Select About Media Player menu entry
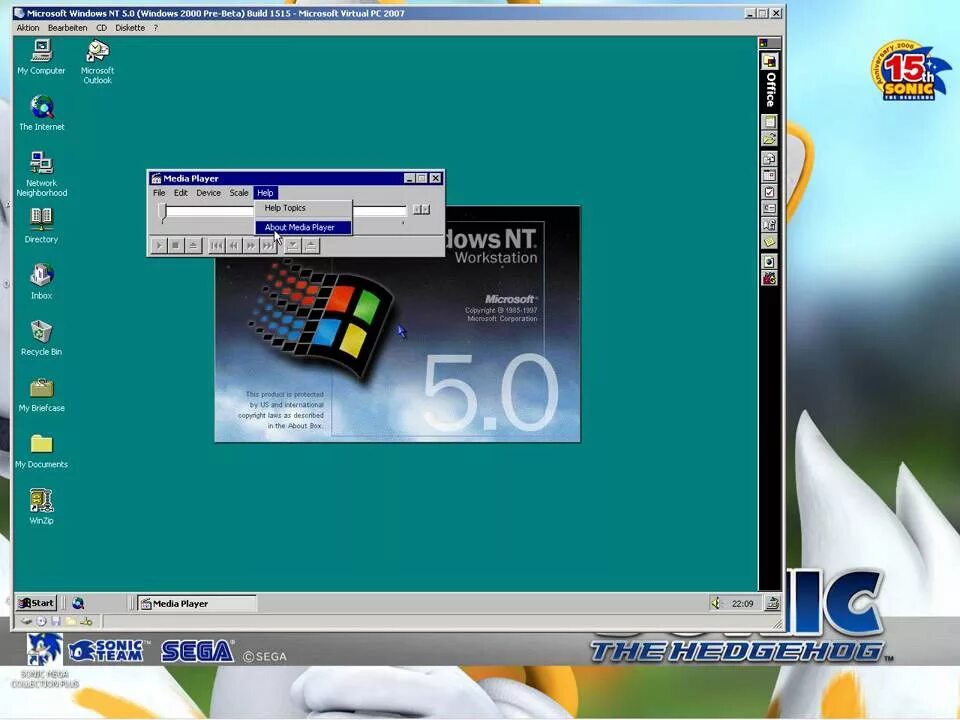 (x=303, y=227)
